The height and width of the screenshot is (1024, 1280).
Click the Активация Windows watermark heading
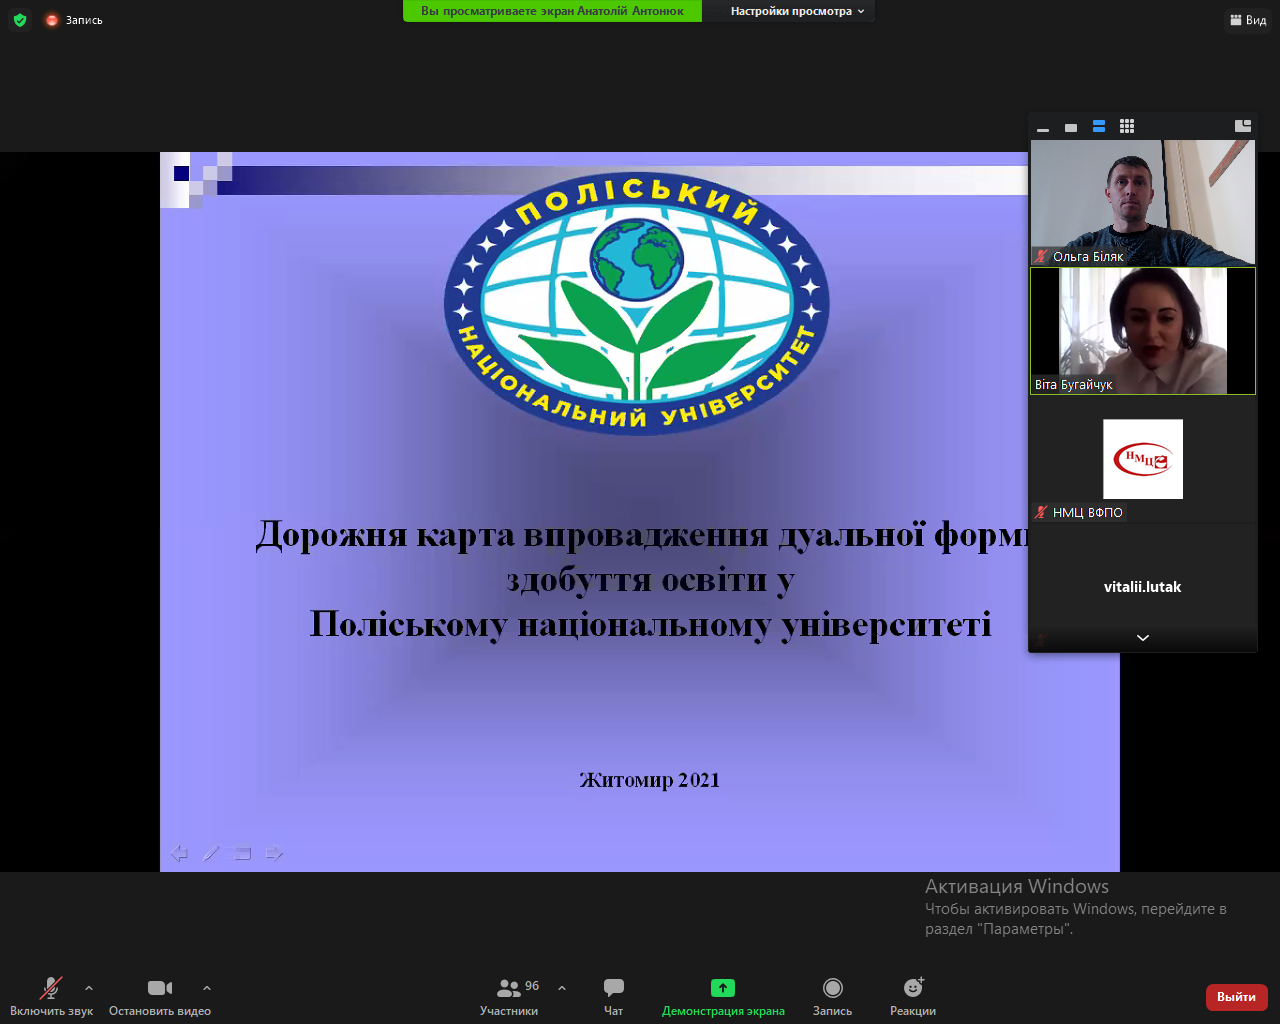(1017, 886)
